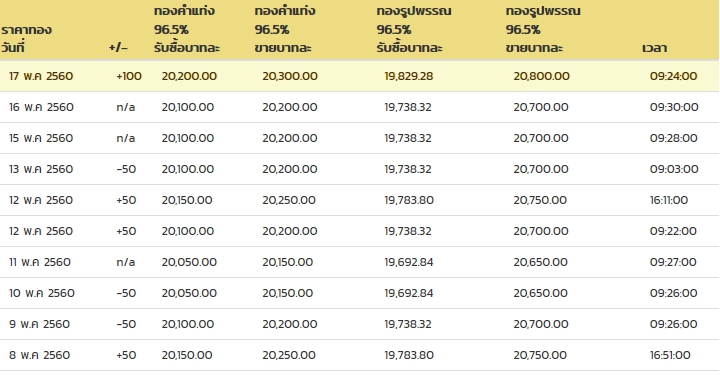The image size is (720, 375).
Task: Click the +/– column header
Action: (118, 48)
